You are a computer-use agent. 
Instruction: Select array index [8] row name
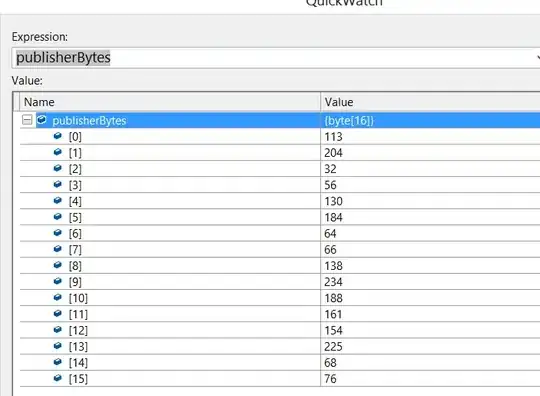coord(75,266)
